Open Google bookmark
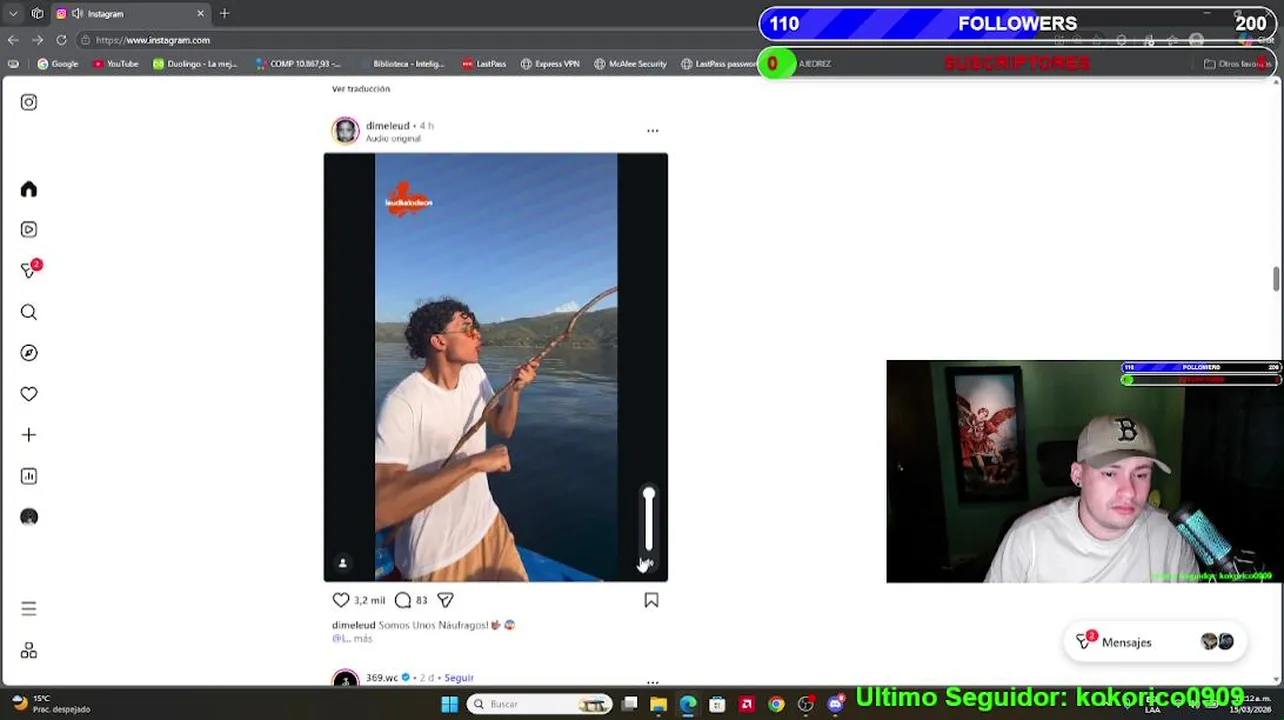This screenshot has width=1284, height=720. tap(57, 64)
